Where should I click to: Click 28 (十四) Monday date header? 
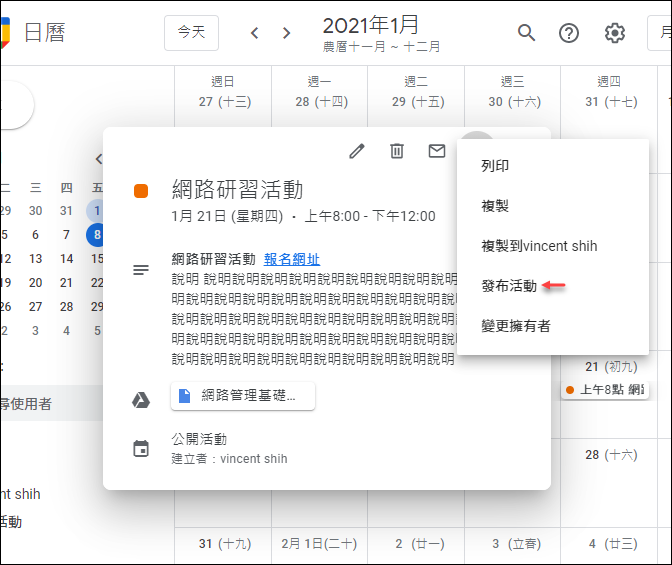click(x=321, y=102)
